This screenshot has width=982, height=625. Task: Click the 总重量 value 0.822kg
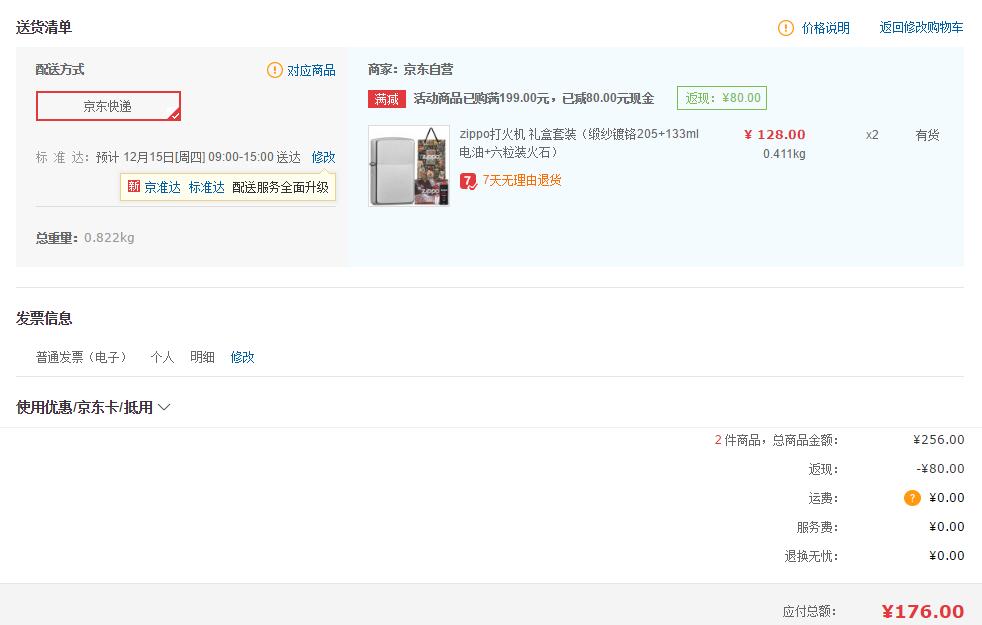pyautogui.click(x=109, y=237)
